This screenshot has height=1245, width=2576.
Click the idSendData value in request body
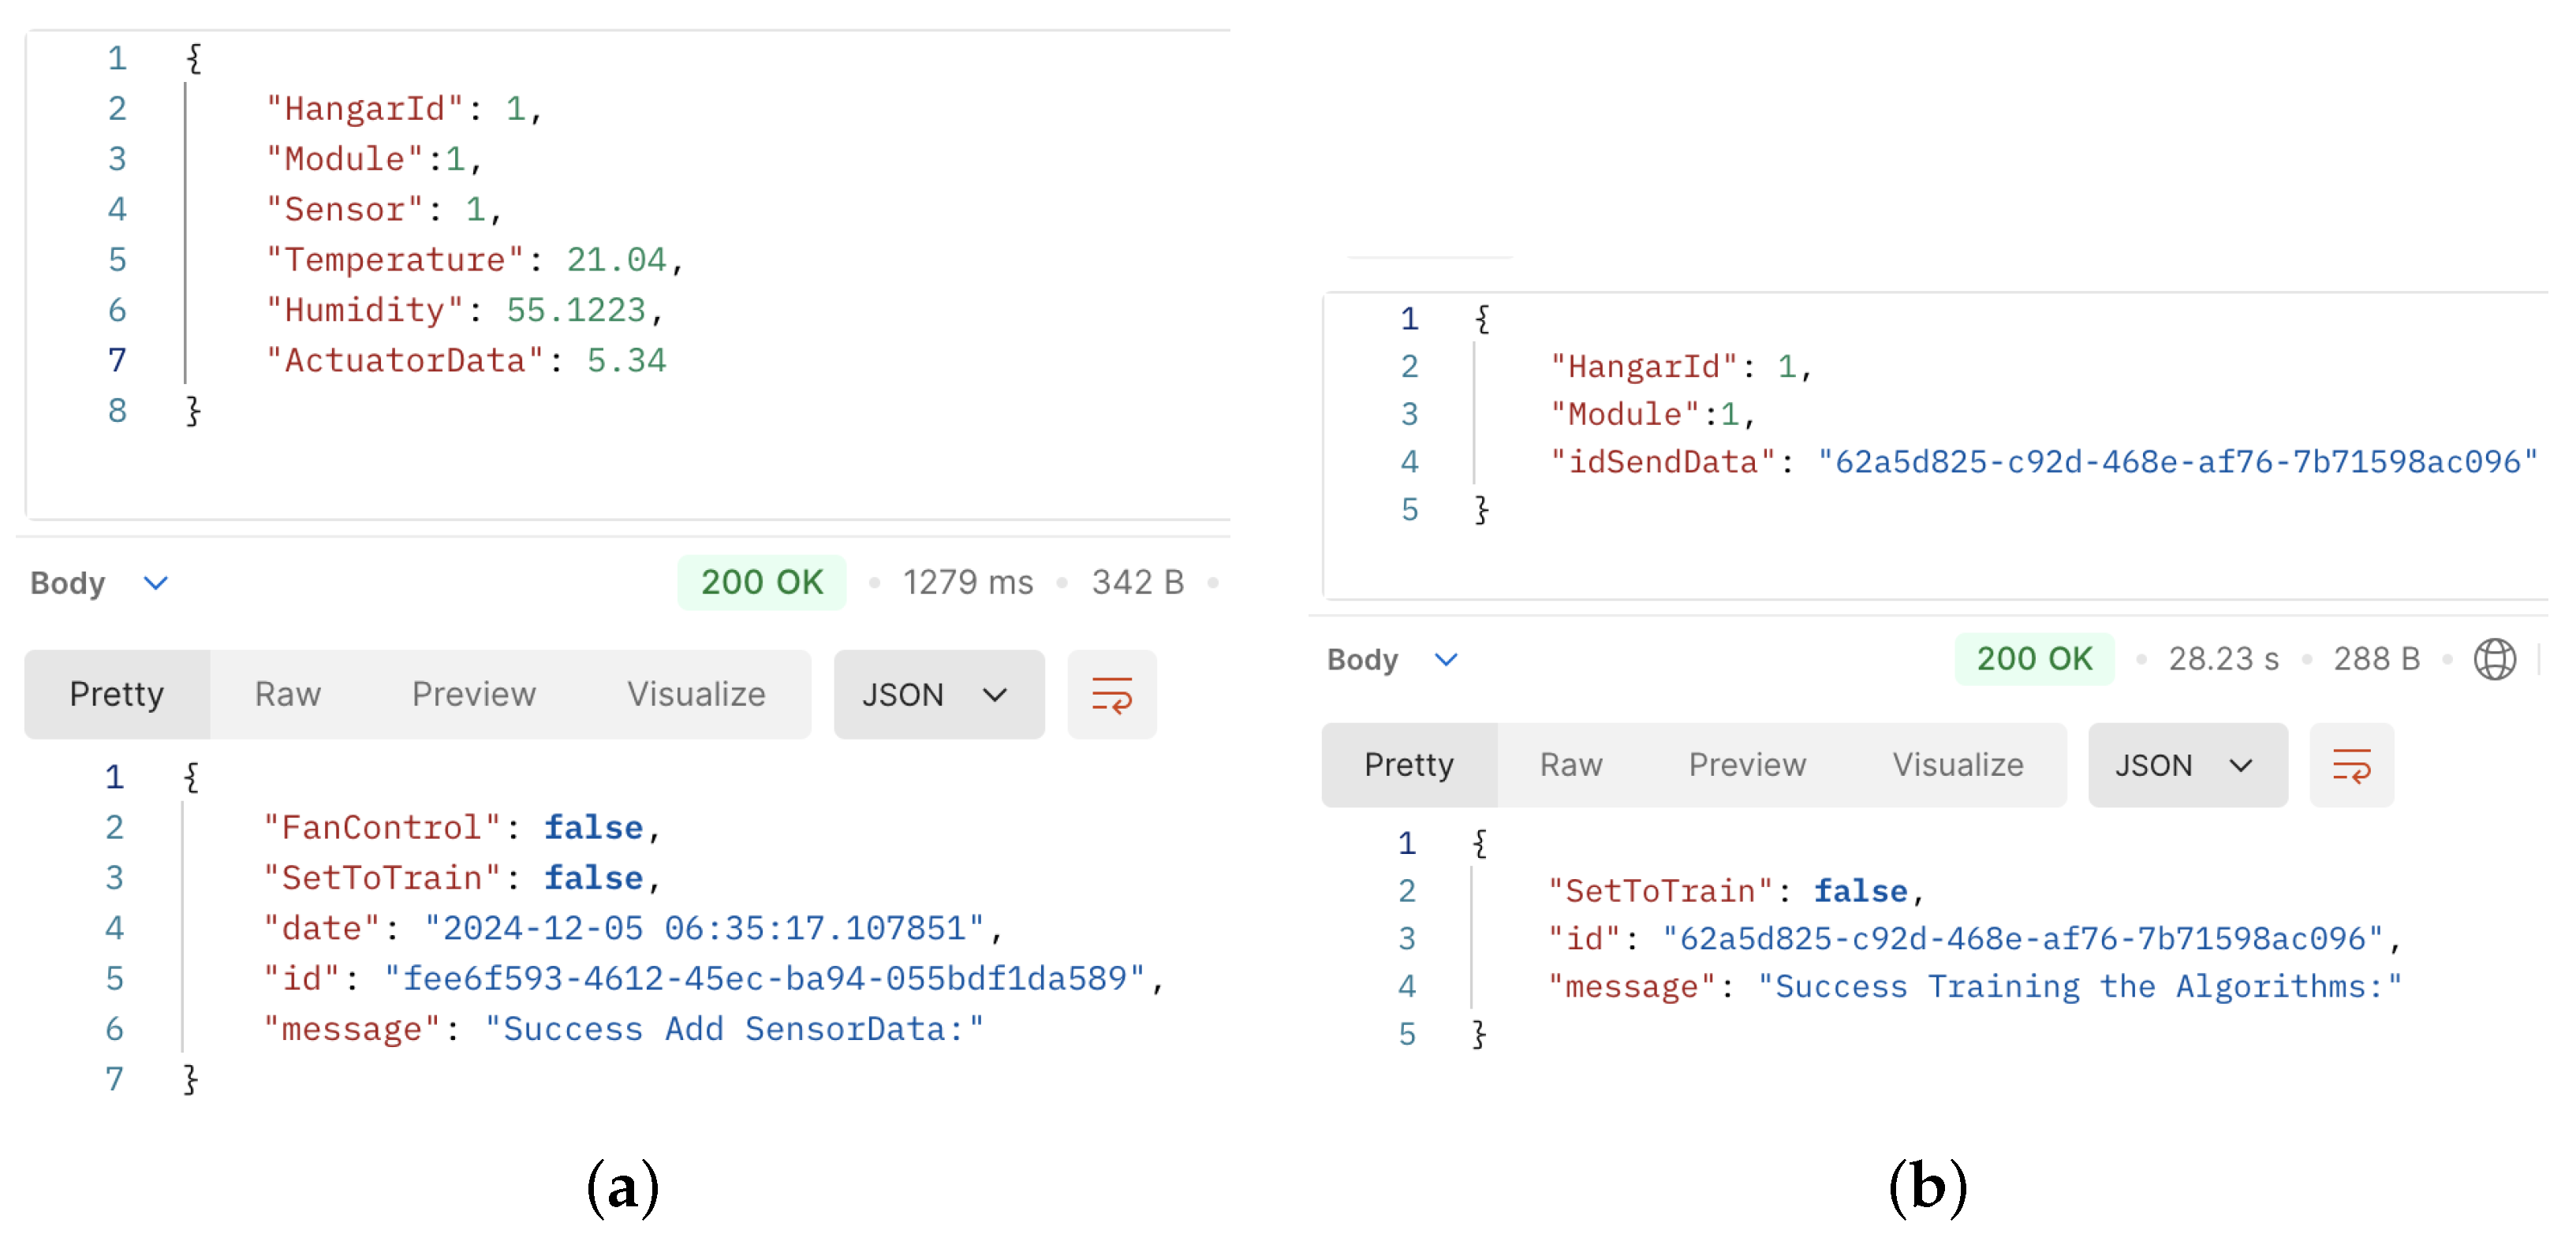(2176, 462)
